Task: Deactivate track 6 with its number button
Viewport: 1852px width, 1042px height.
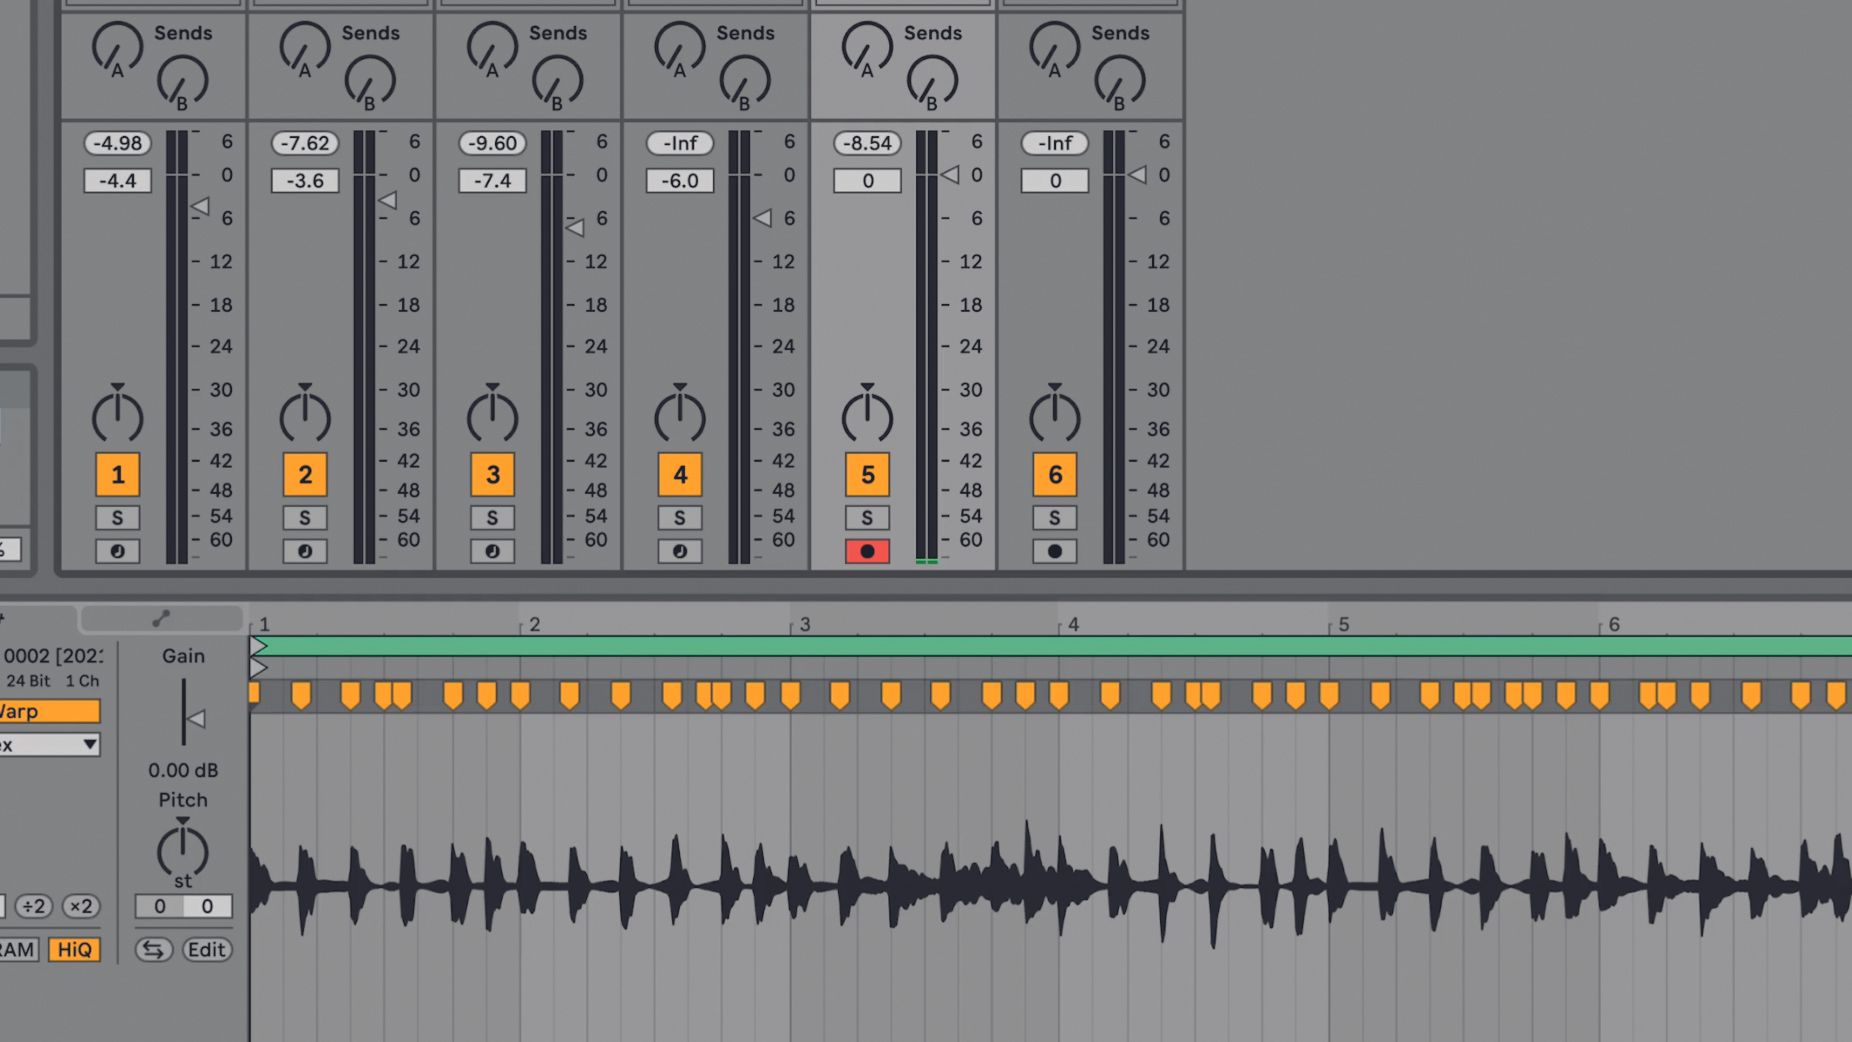Action: (x=1055, y=474)
